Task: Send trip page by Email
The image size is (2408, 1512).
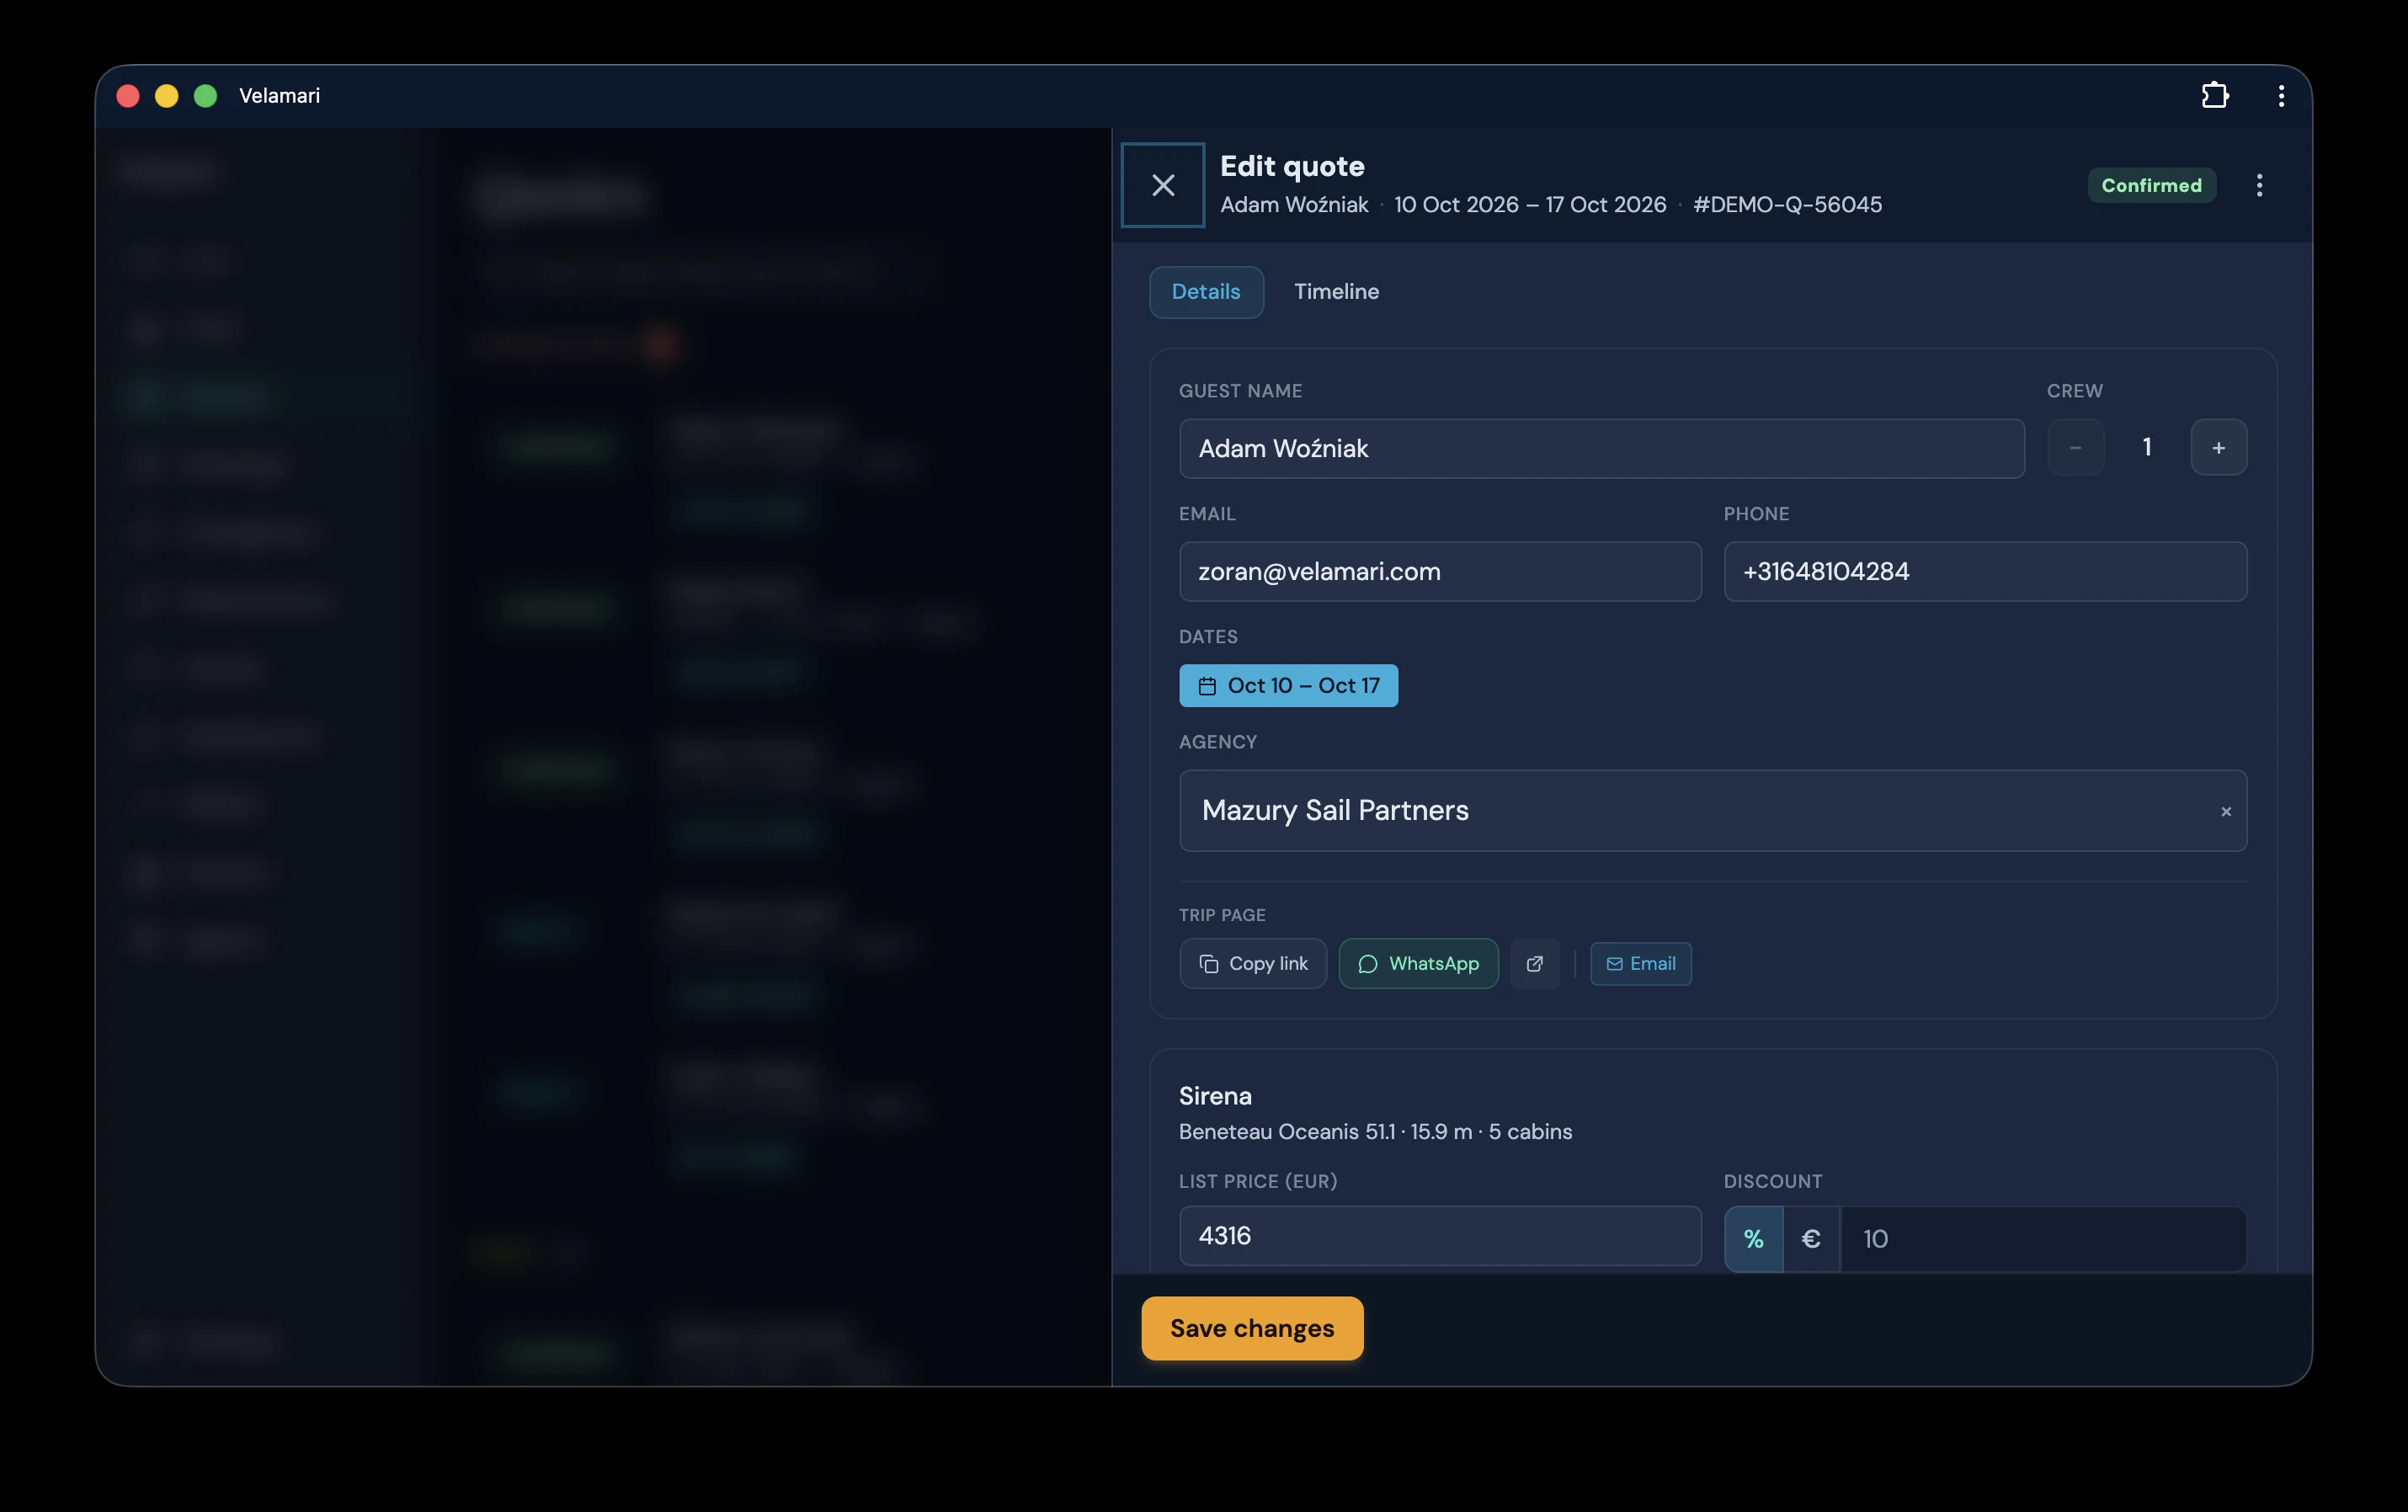Action: (x=1640, y=964)
